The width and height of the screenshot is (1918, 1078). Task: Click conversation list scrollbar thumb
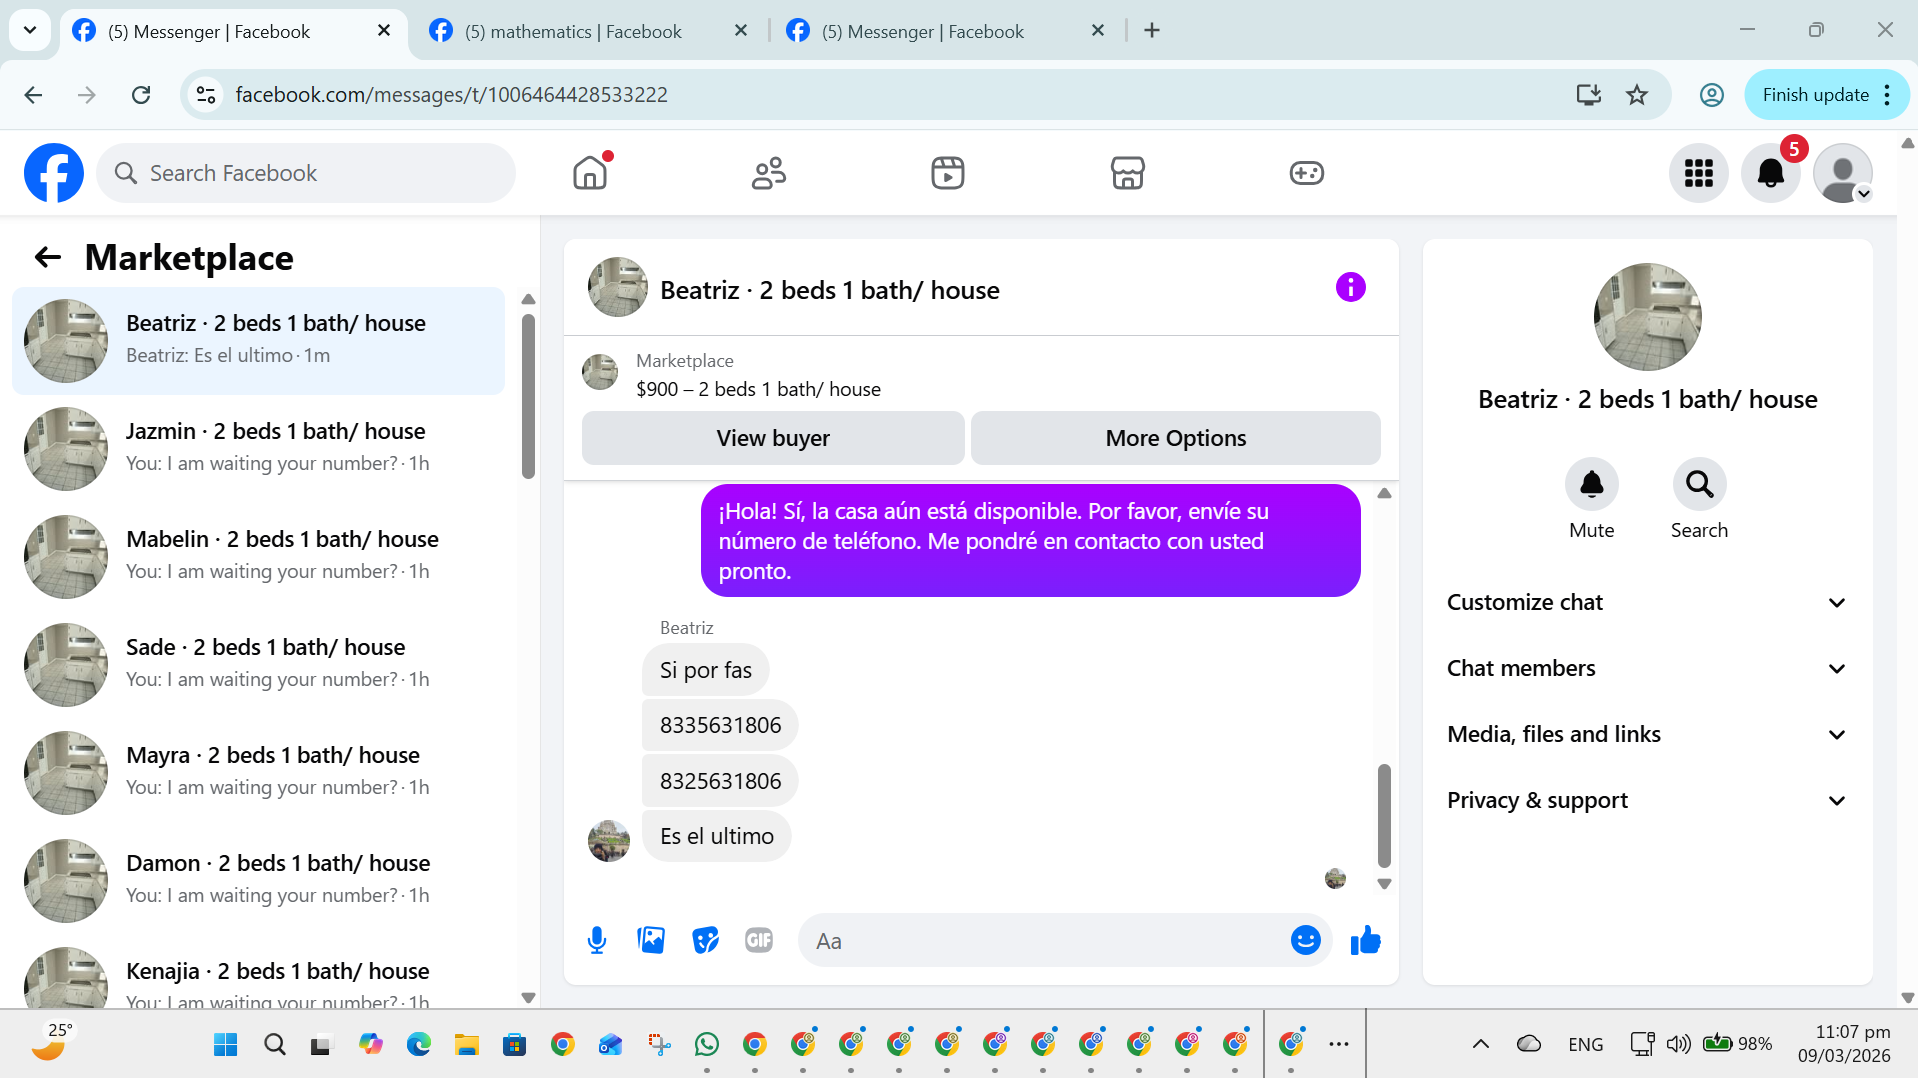(528, 397)
